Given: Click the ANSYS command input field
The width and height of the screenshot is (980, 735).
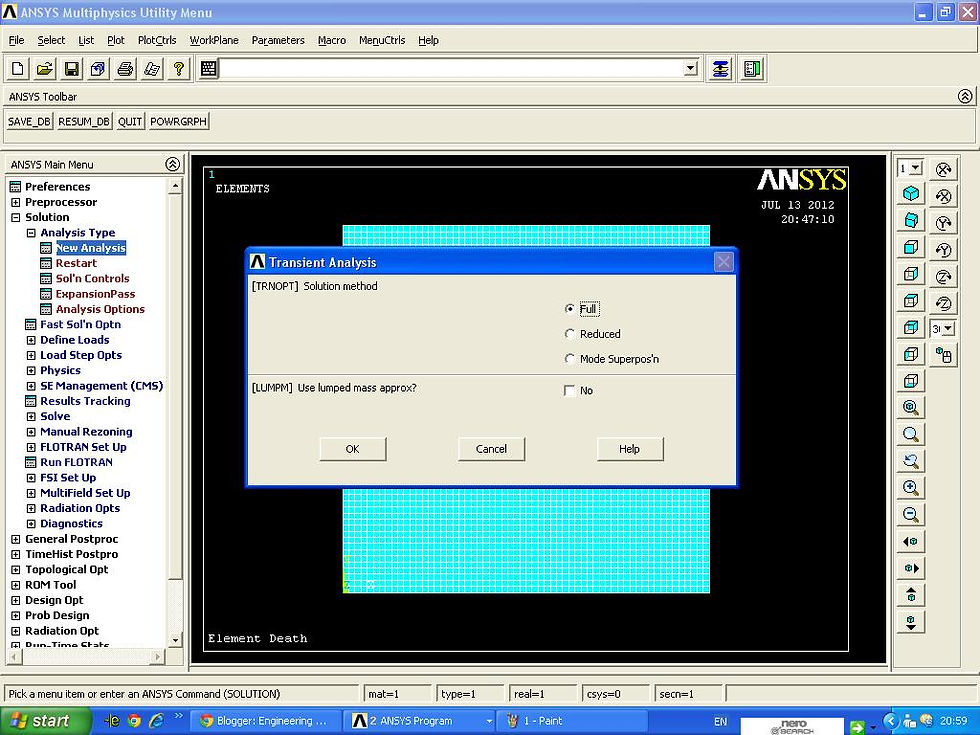Looking at the screenshot, I should (451, 69).
